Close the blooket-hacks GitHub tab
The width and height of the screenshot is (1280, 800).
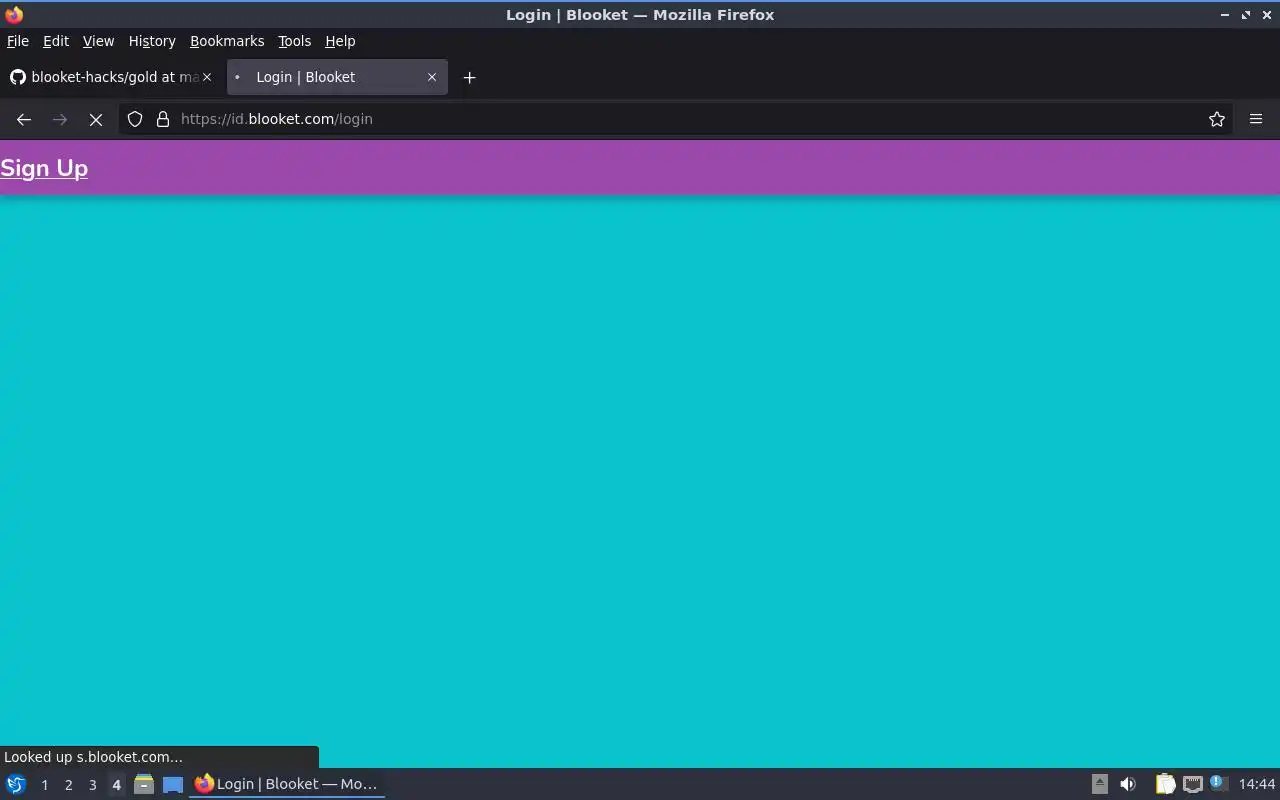(207, 77)
